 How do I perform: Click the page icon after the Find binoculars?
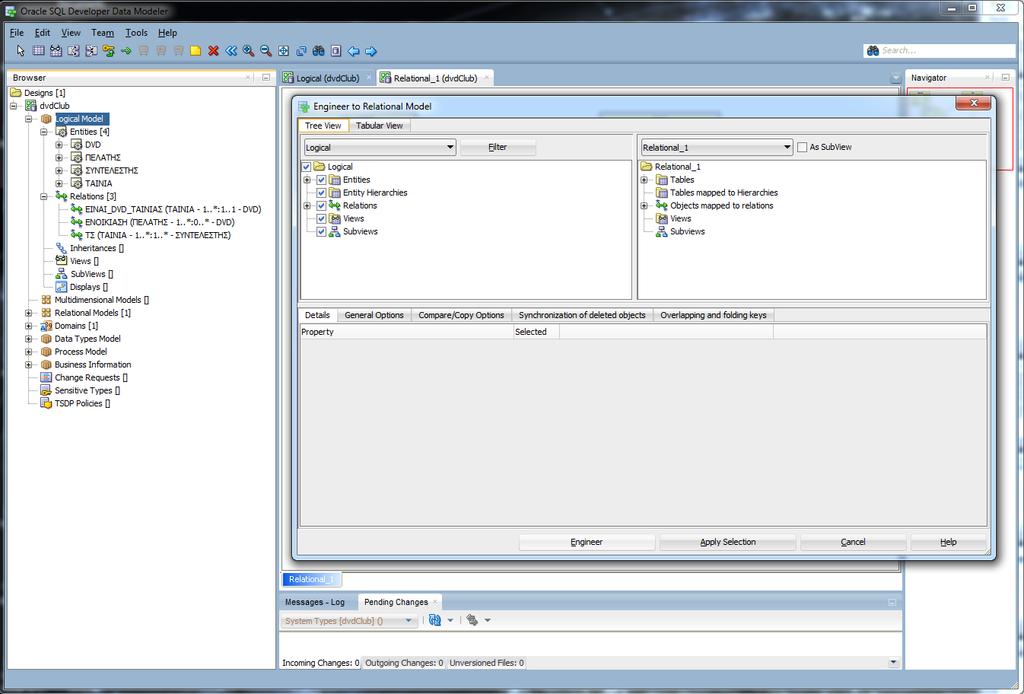pos(336,51)
